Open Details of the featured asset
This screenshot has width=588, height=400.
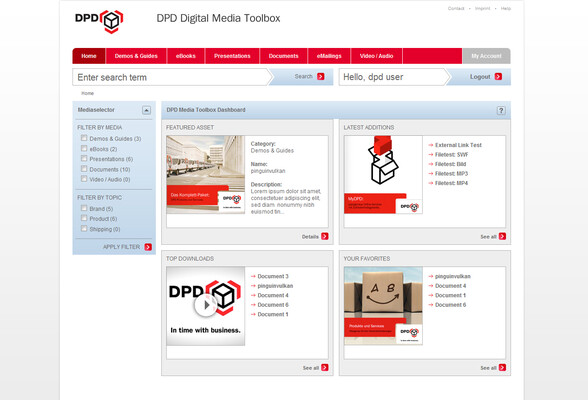tap(315, 237)
